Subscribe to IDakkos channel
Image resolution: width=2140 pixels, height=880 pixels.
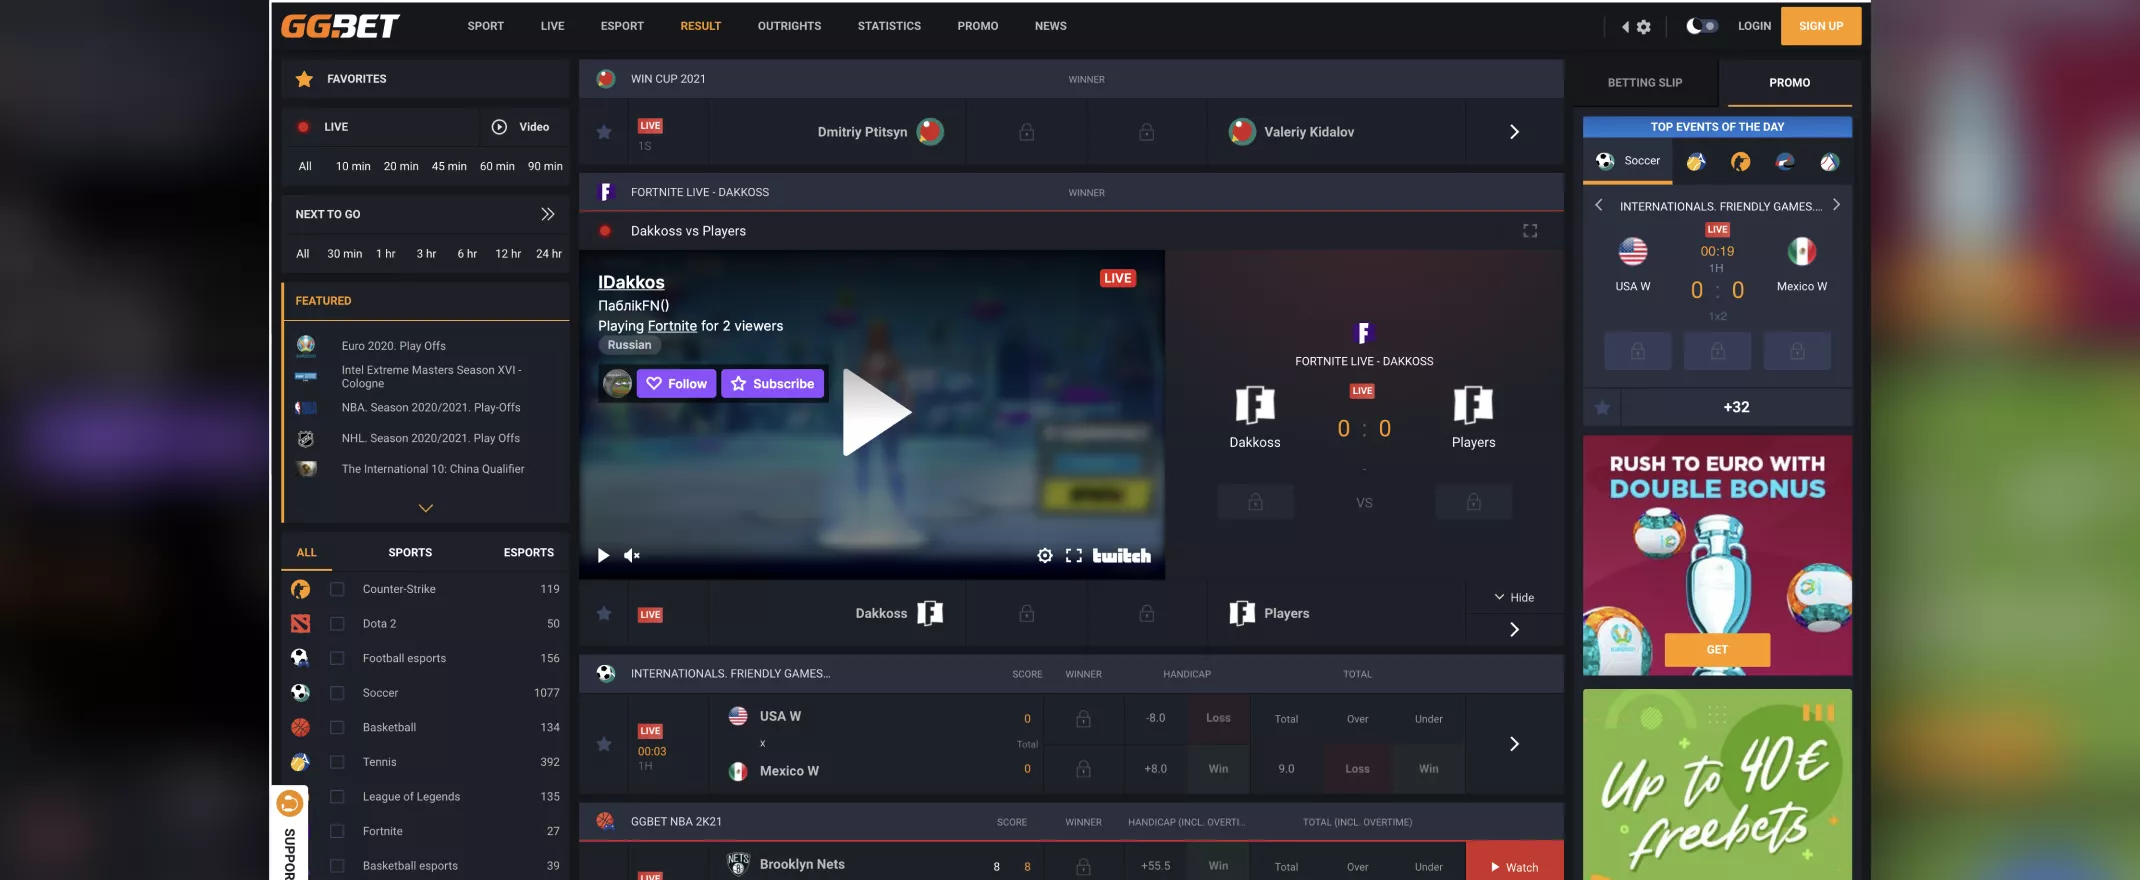pos(773,384)
